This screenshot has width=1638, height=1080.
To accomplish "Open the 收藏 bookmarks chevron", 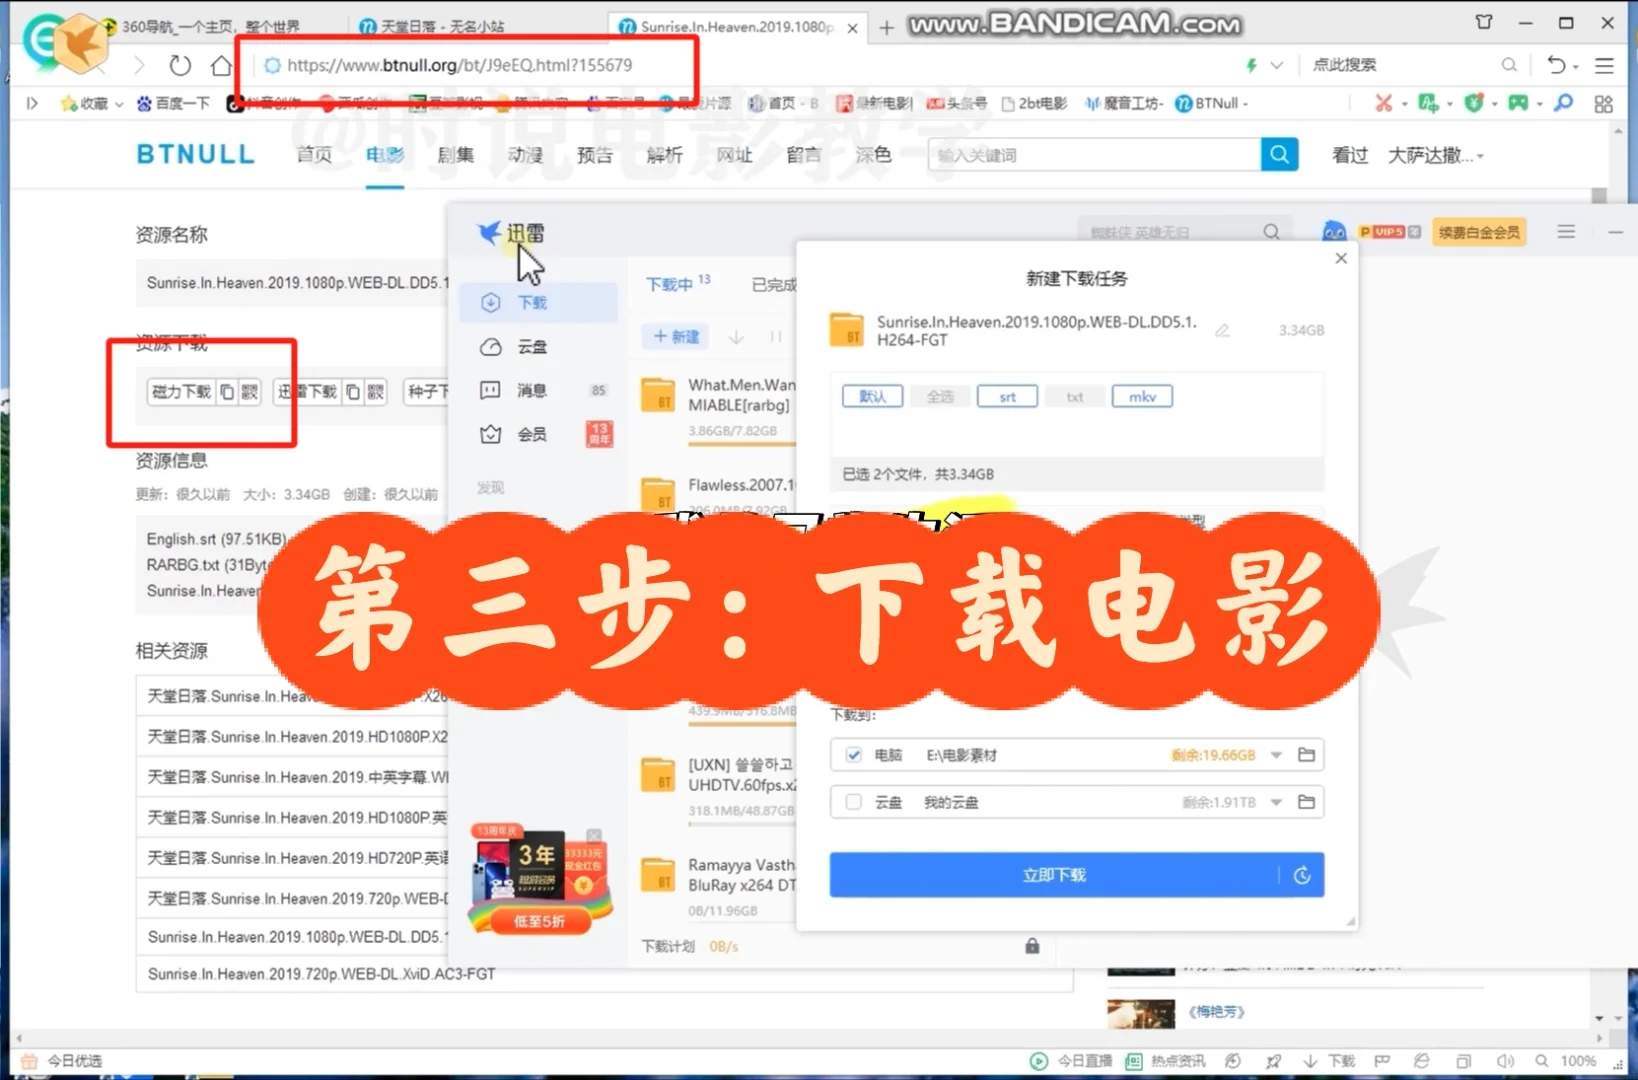I will point(119,103).
